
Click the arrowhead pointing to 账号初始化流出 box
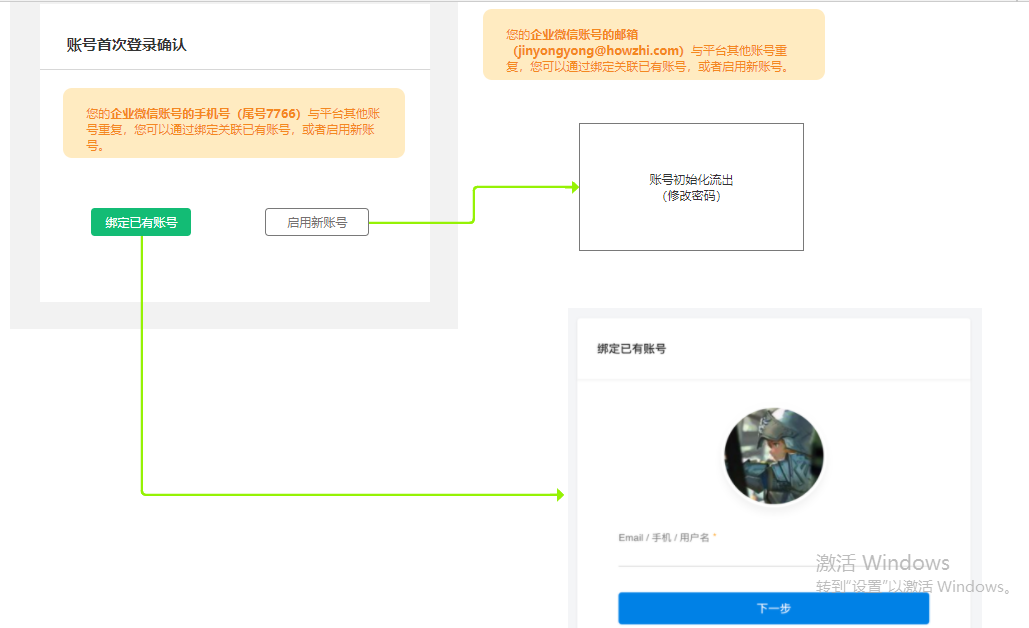pyautogui.click(x=574, y=187)
